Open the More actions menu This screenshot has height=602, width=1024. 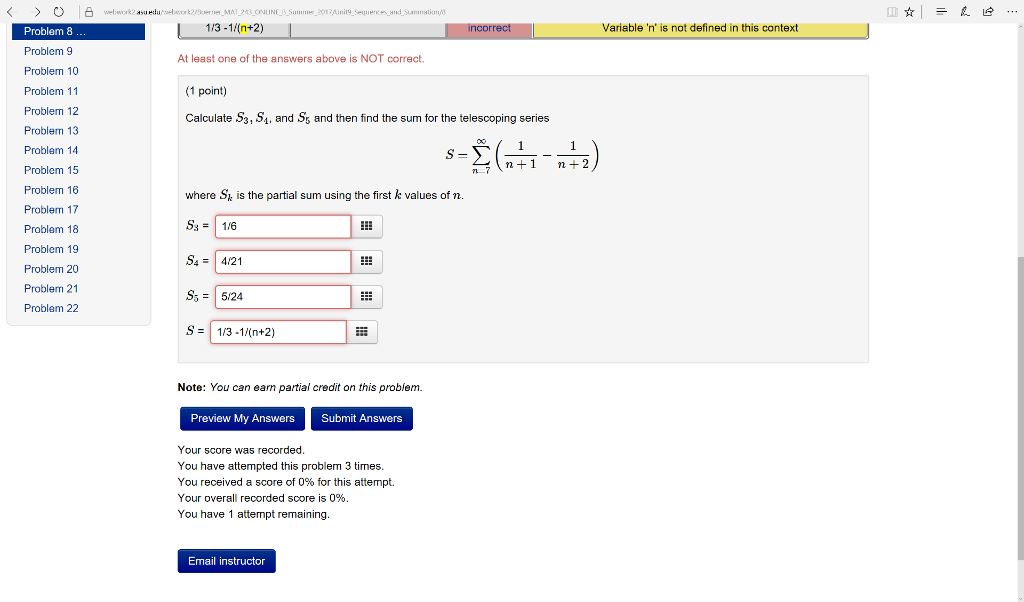pyautogui.click(x=1011, y=12)
